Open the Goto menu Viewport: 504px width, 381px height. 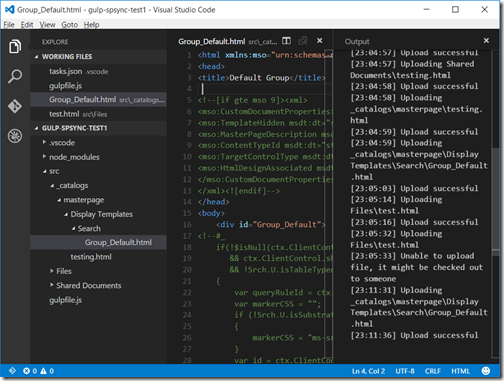[69, 25]
